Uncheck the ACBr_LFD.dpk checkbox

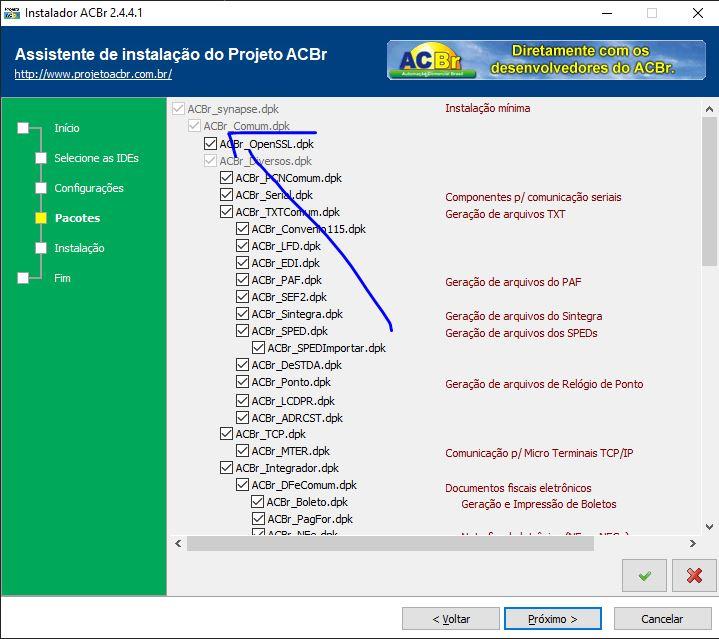(x=243, y=245)
